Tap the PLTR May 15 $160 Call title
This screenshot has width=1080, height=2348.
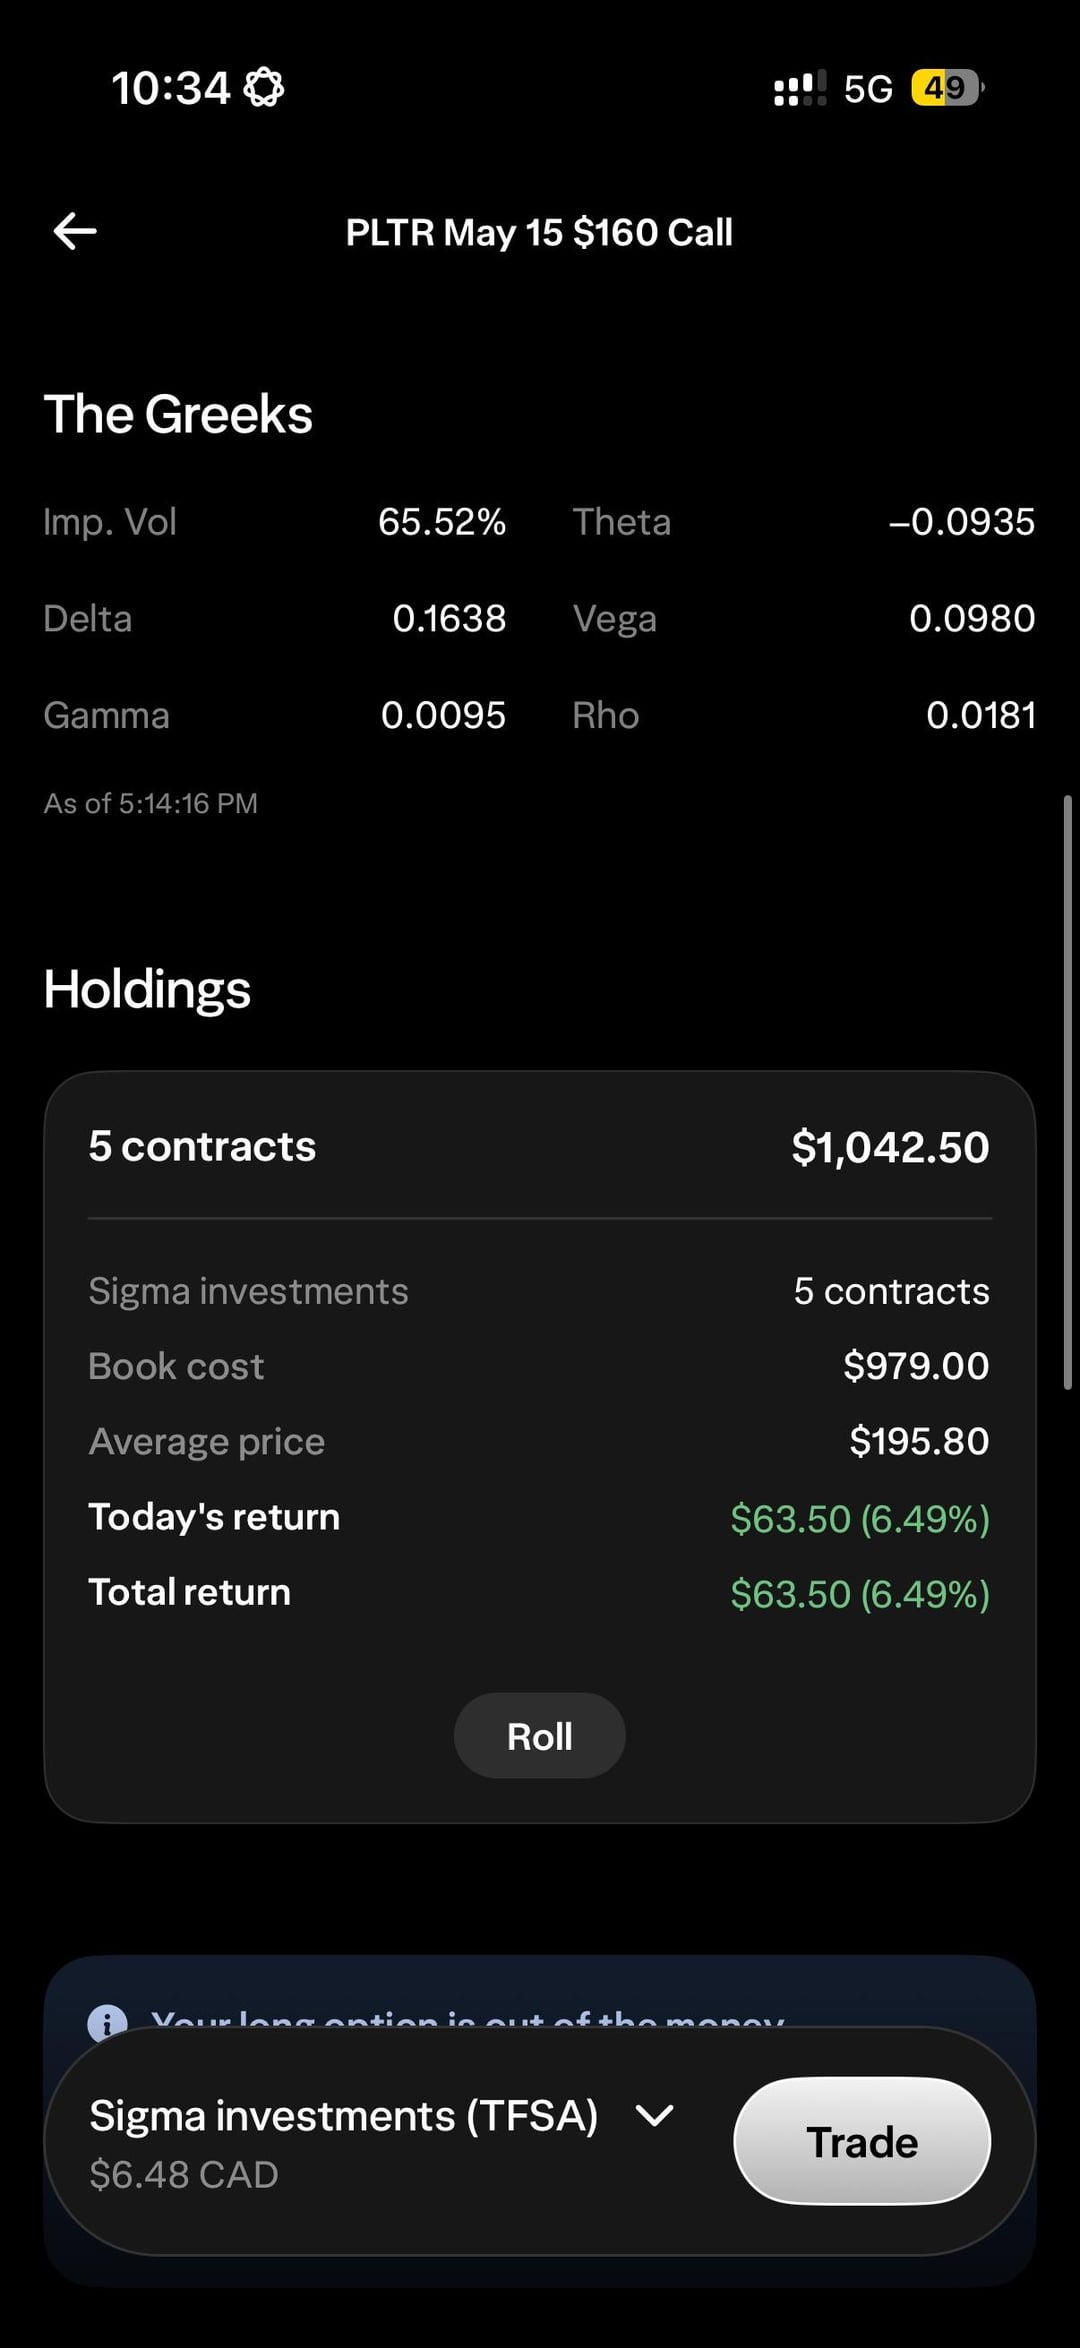(539, 232)
